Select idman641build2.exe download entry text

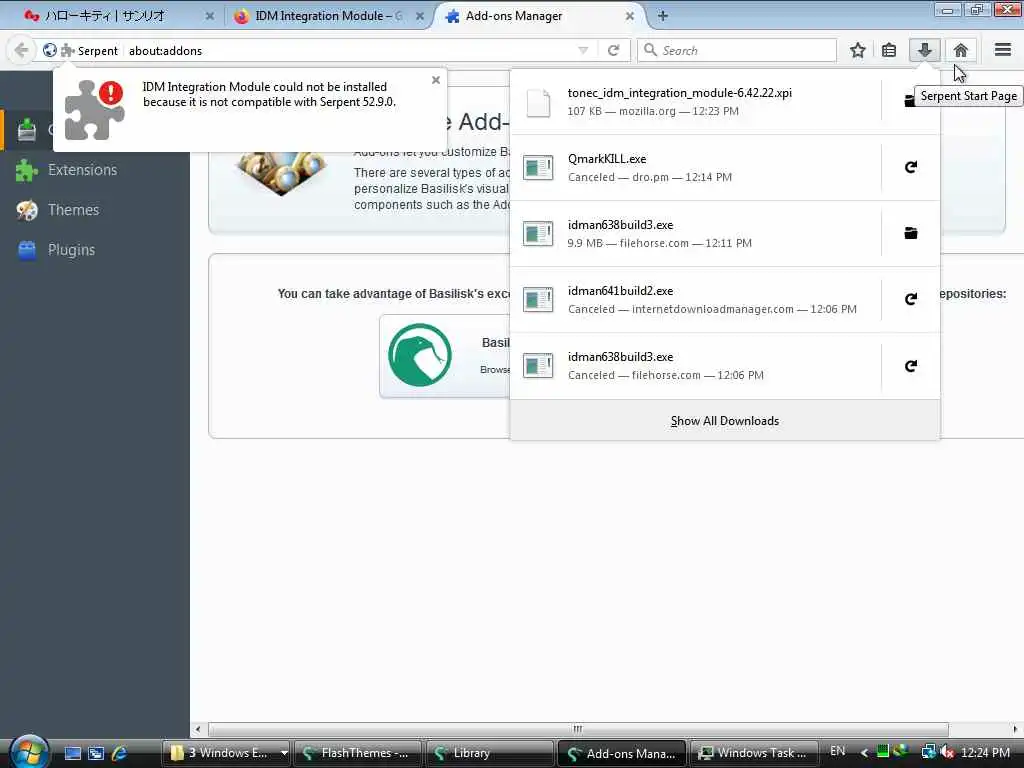[620, 291]
